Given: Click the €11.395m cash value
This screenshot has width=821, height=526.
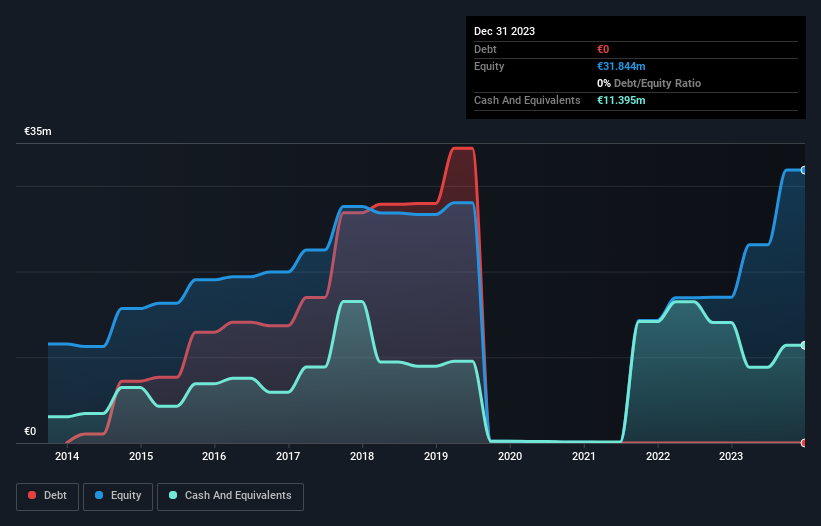Looking at the screenshot, I should [621, 100].
